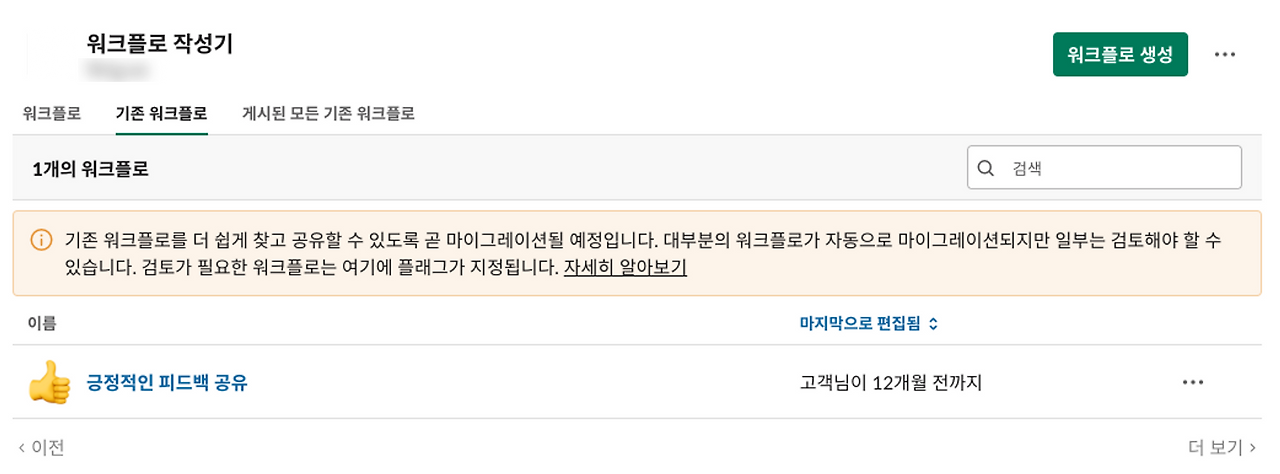Open the 긍정적인 피드백 공유 workflow
This screenshot has width=1280, height=474.
point(167,382)
